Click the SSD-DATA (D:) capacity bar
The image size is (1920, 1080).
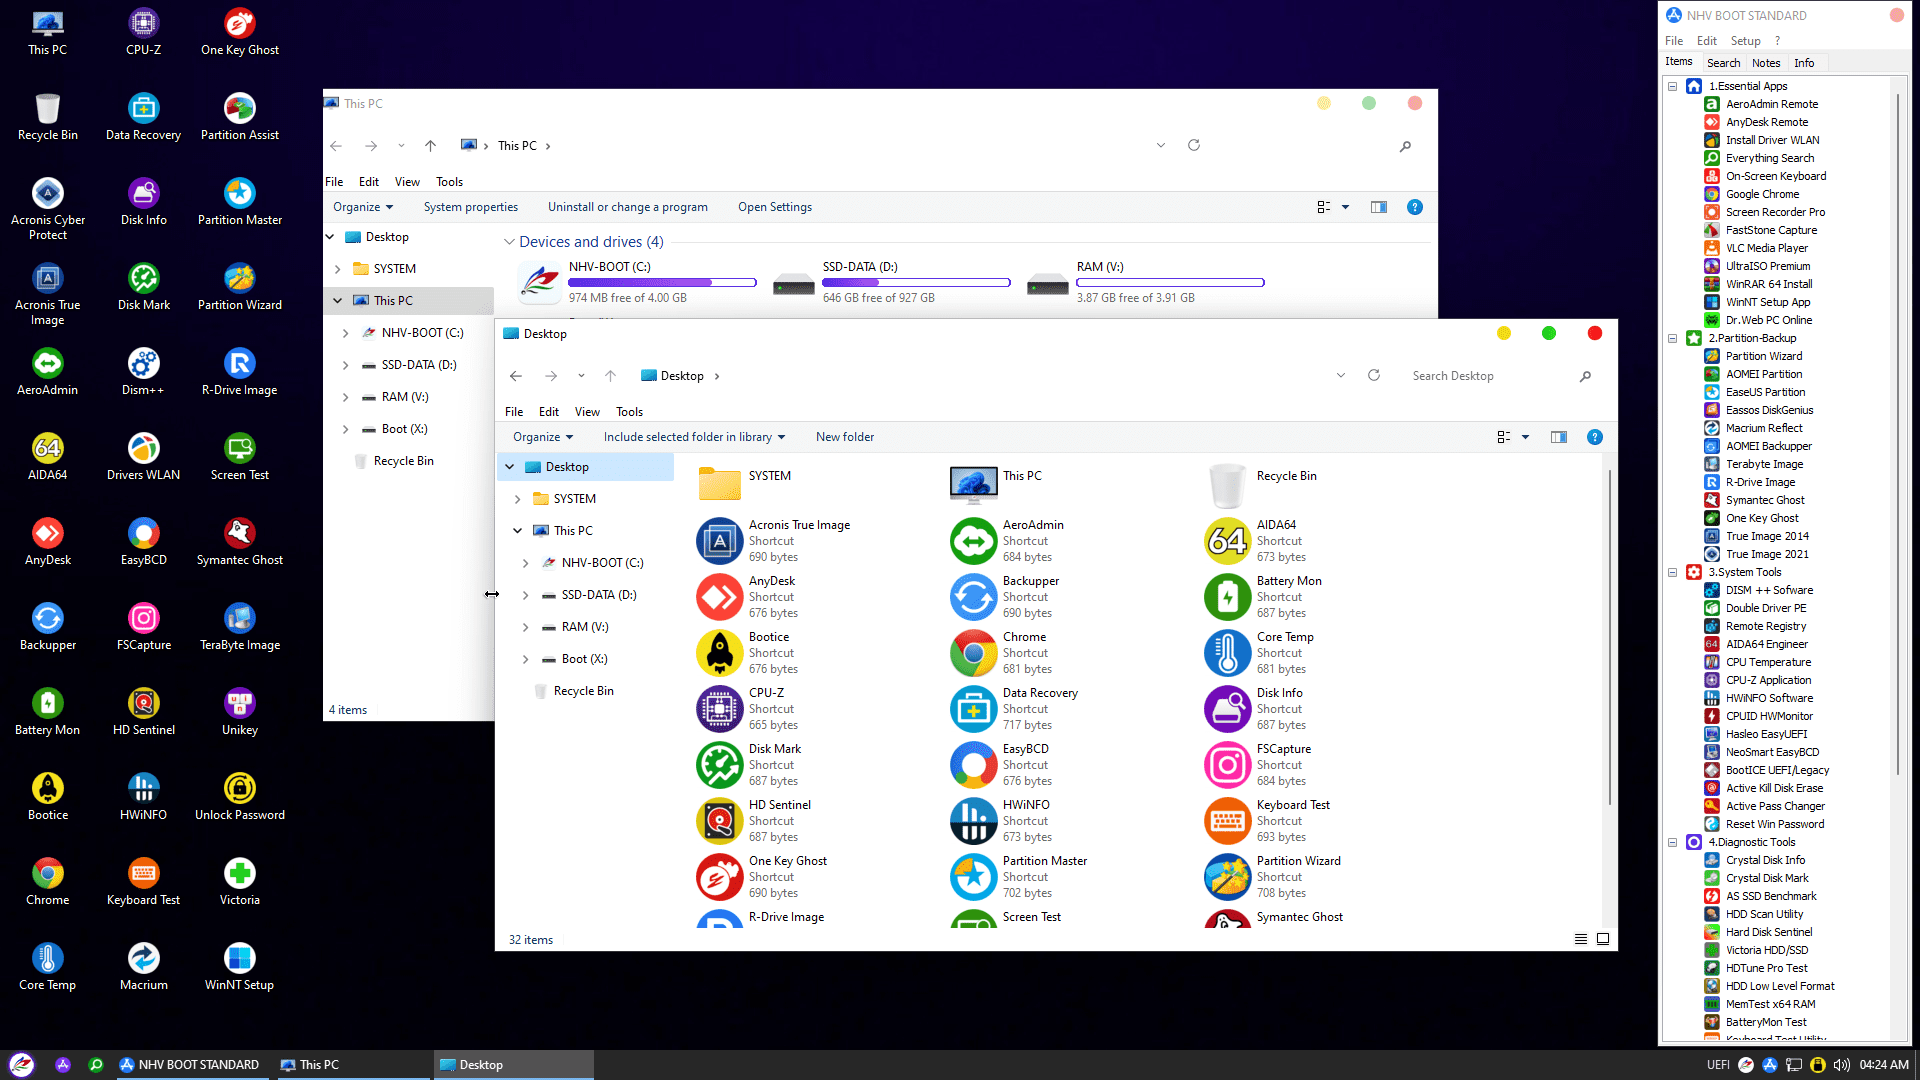pyautogui.click(x=916, y=283)
